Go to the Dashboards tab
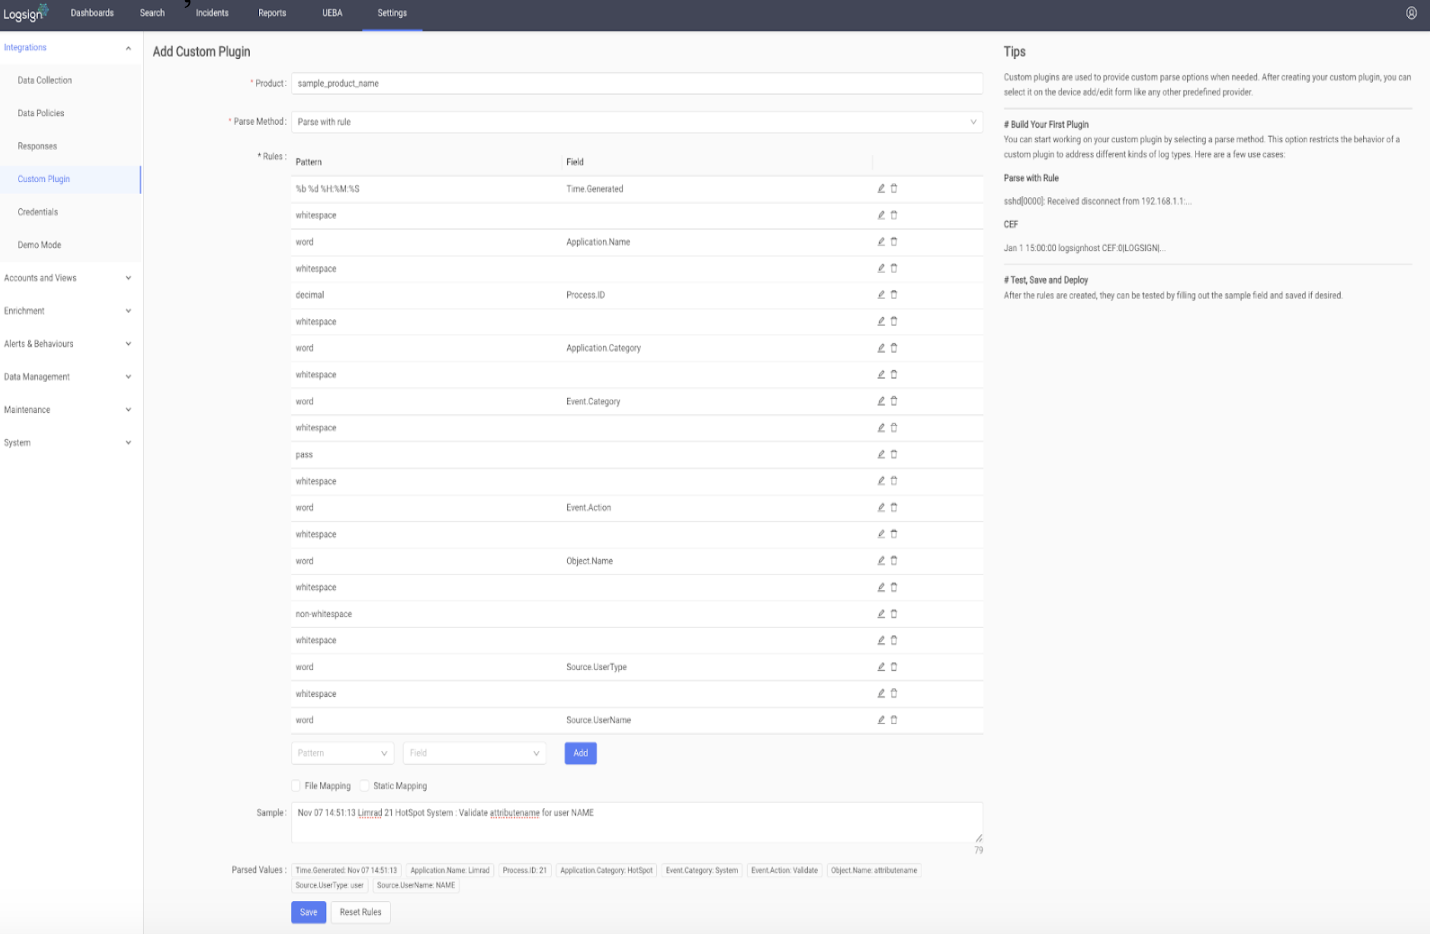This screenshot has height=934, width=1430. tap(92, 13)
